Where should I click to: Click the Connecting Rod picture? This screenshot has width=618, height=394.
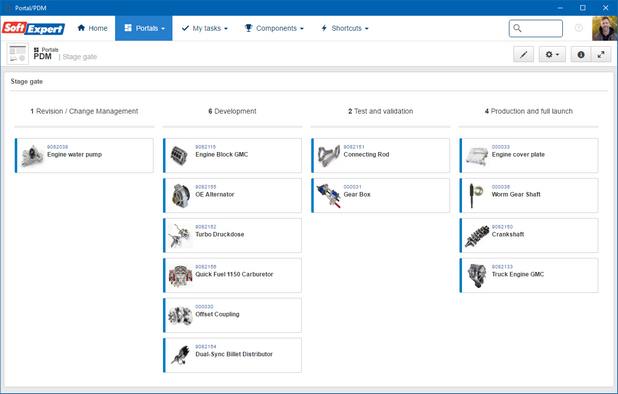[329, 155]
